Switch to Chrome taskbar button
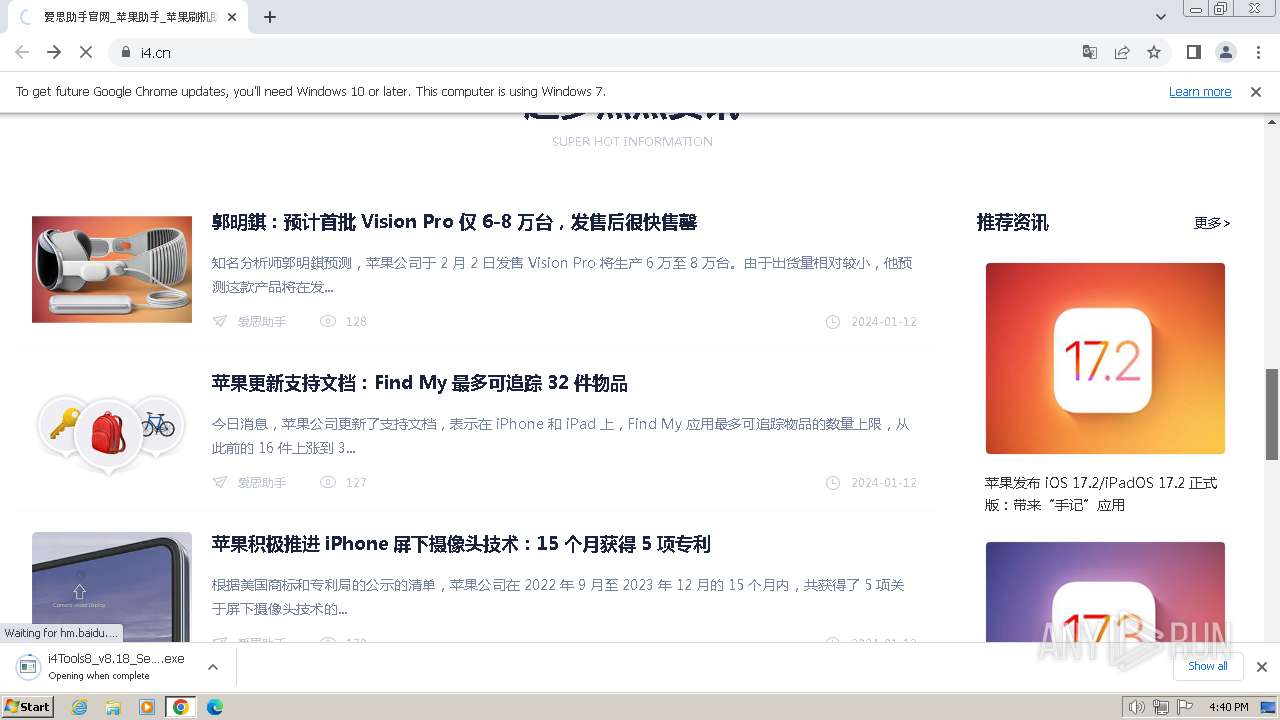 pos(181,707)
